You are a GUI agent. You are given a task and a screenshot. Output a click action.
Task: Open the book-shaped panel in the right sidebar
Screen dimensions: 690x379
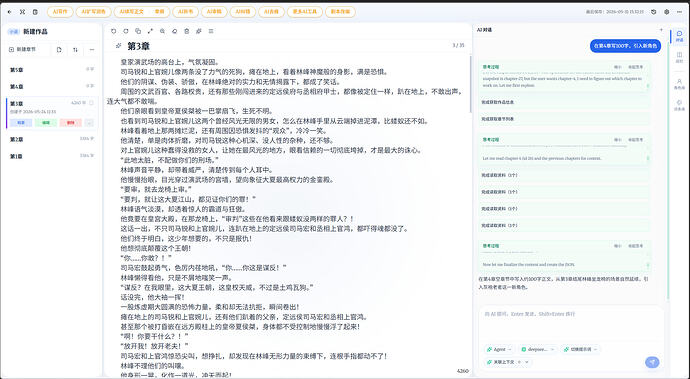679,57
